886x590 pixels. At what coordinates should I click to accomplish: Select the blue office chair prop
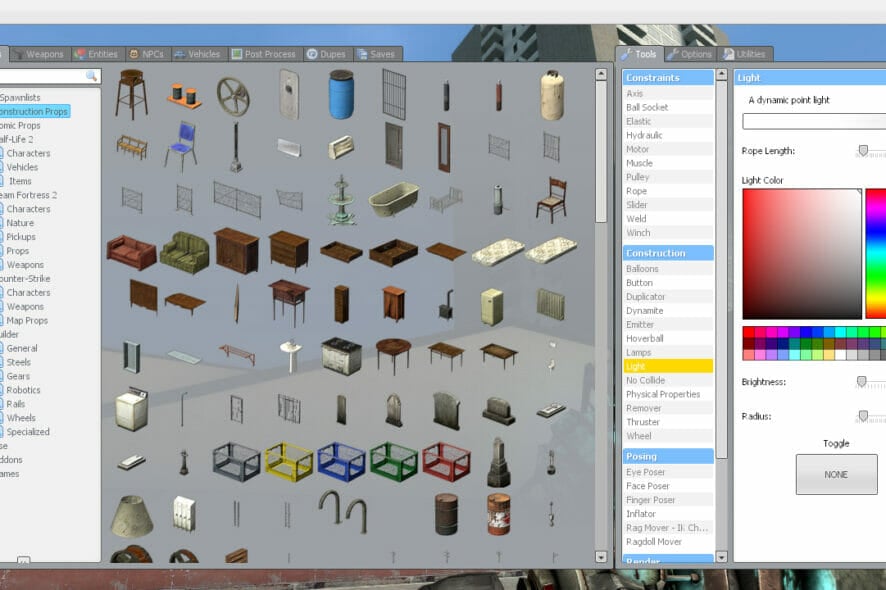point(182,147)
